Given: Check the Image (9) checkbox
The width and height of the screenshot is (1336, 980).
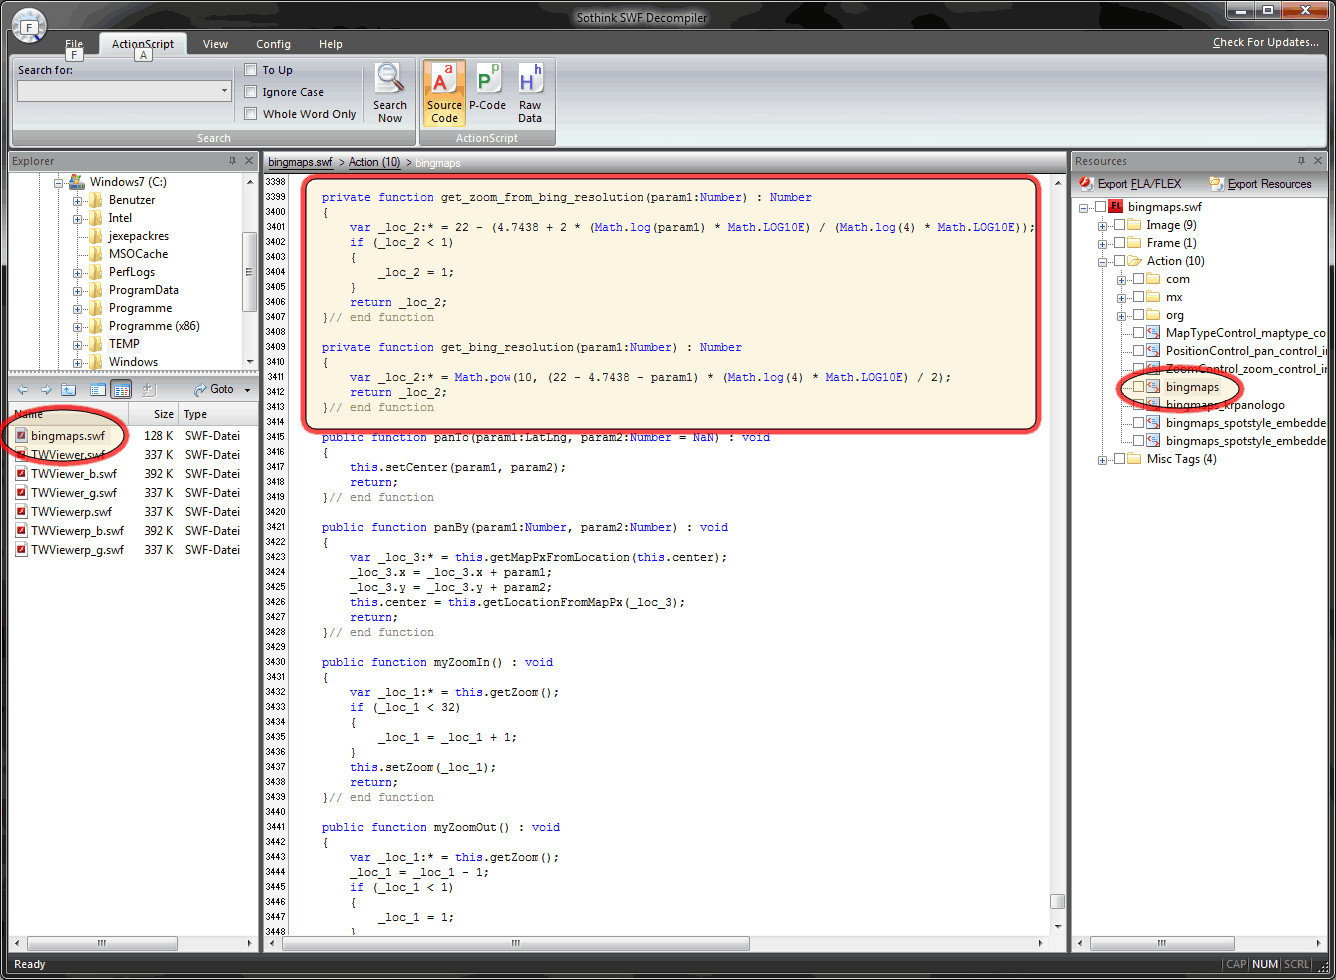Looking at the screenshot, I should (x=1119, y=225).
